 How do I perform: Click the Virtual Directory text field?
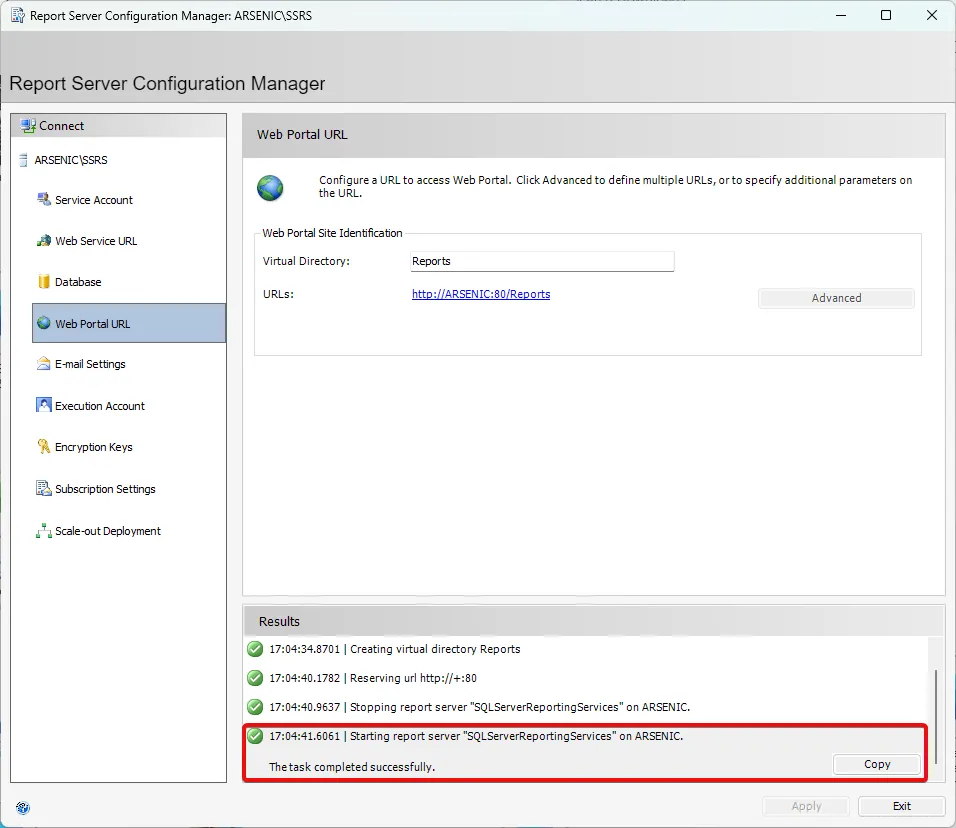[x=542, y=261]
